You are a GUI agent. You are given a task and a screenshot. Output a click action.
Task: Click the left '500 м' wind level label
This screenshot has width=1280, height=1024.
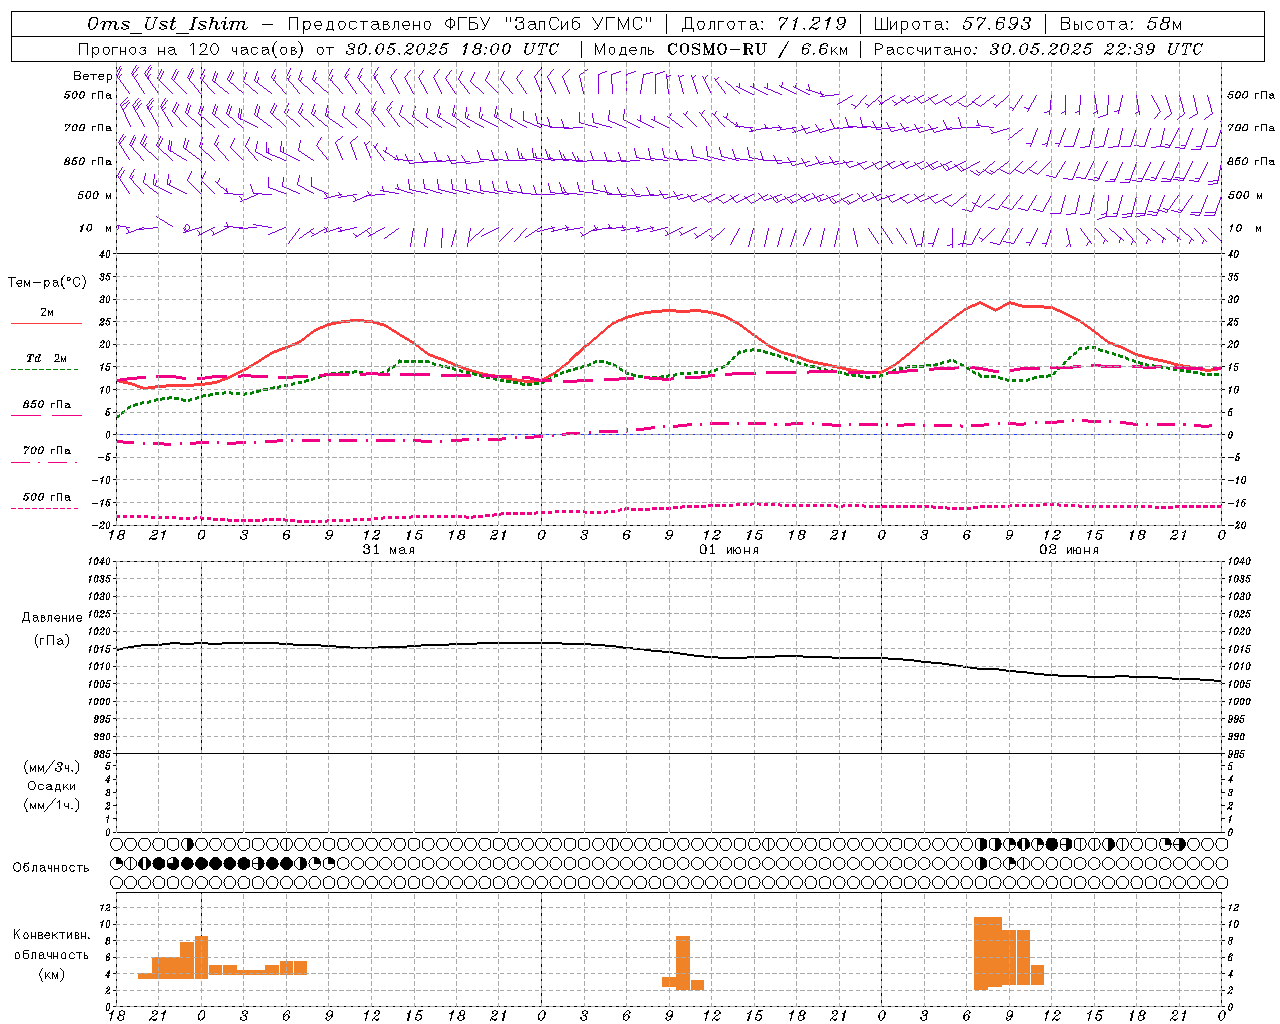pyautogui.click(x=94, y=195)
